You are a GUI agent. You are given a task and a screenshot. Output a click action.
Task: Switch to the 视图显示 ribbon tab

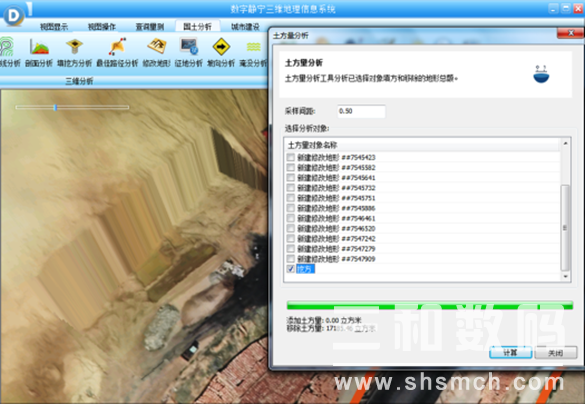[x=54, y=26]
